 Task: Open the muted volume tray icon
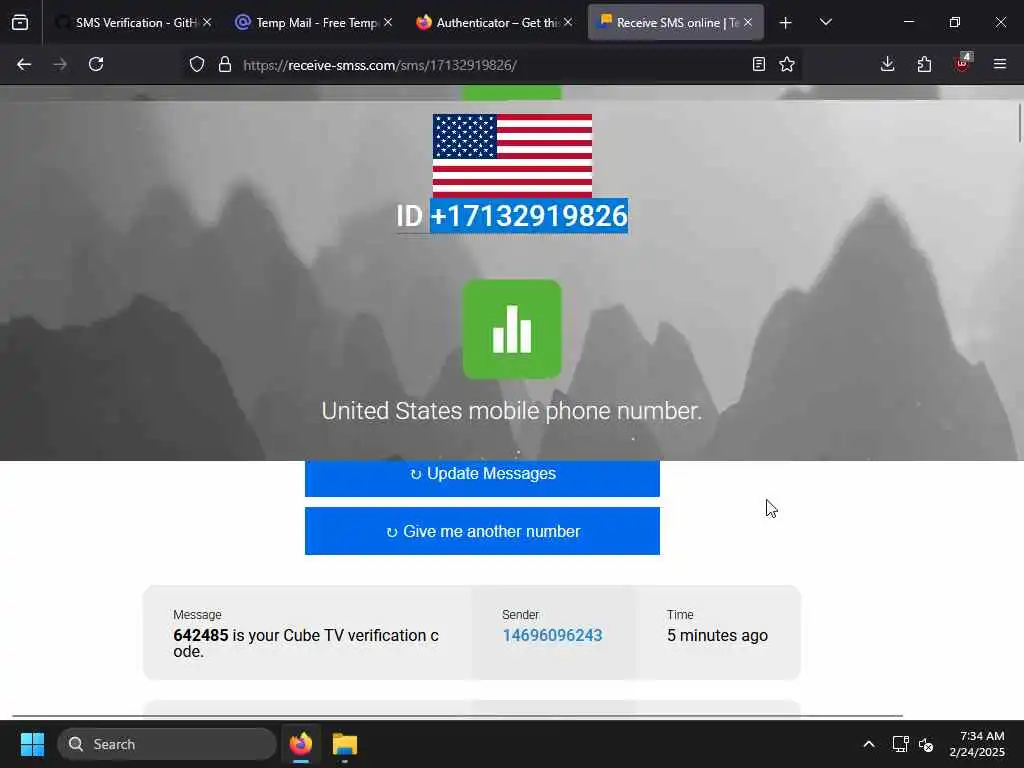(925, 744)
